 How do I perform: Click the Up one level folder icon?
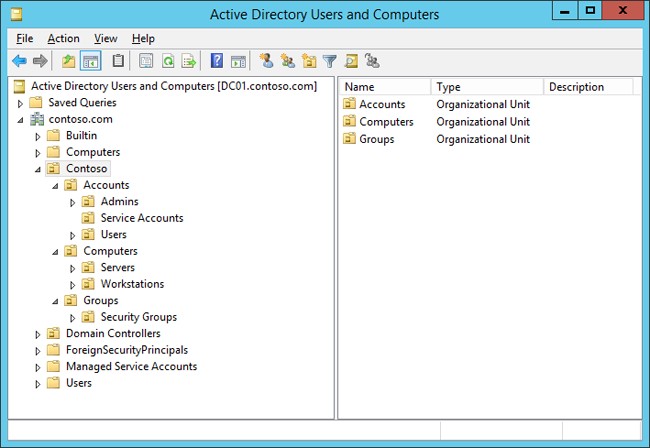[68, 61]
